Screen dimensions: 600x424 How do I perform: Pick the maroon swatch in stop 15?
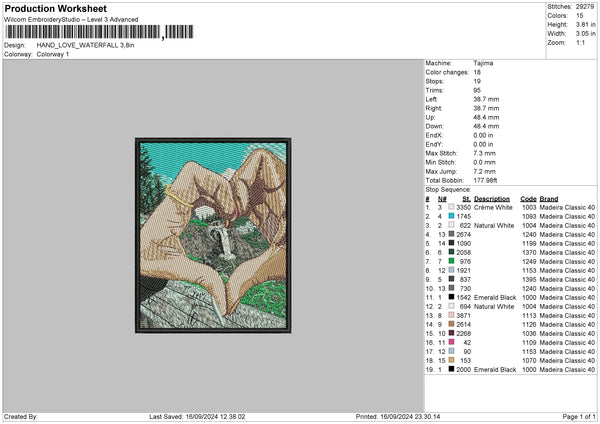(x=452, y=333)
